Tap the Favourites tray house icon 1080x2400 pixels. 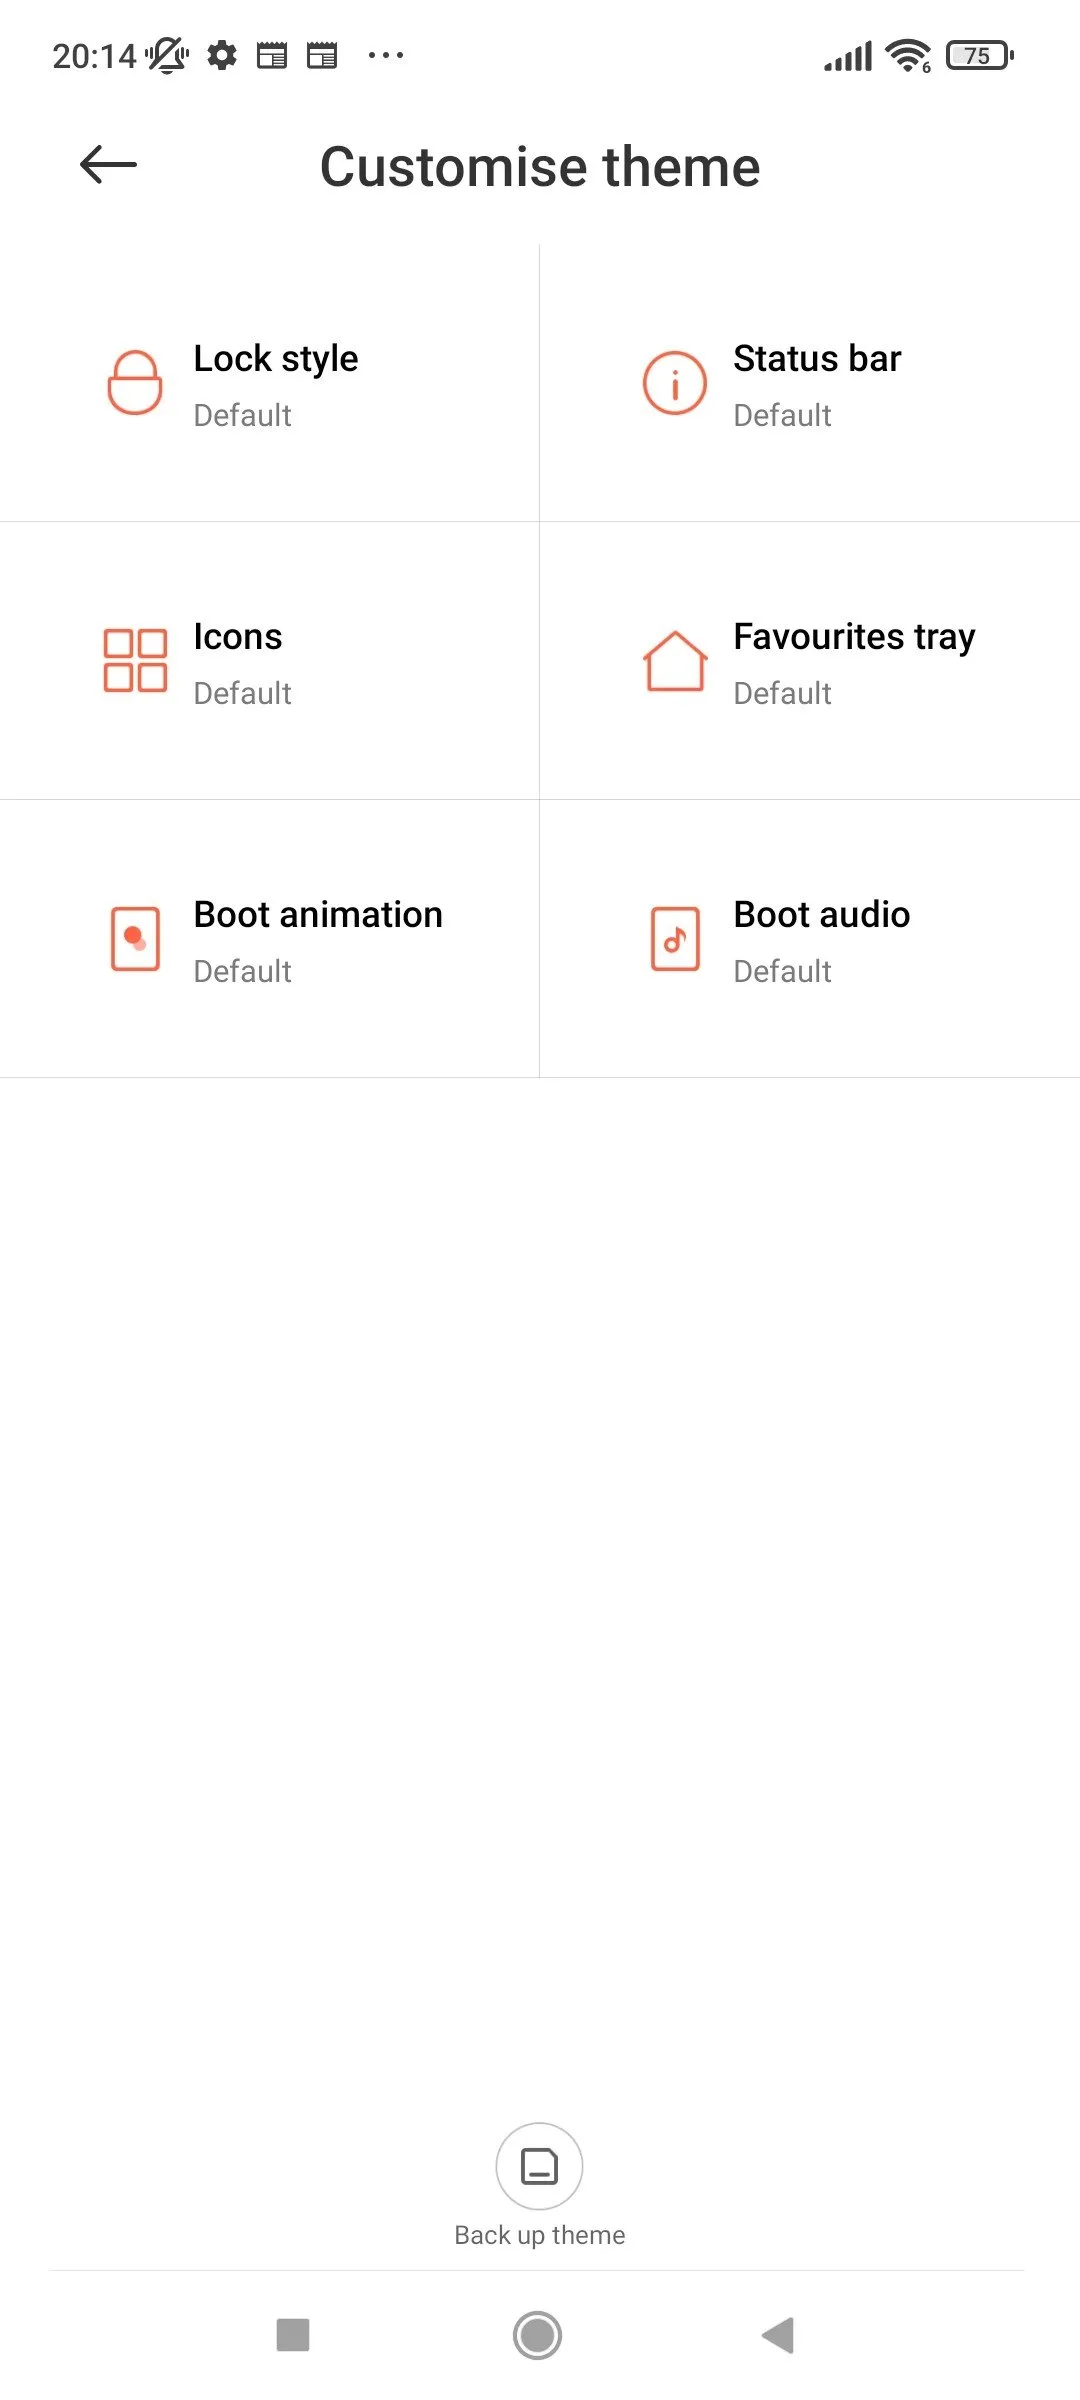pyautogui.click(x=675, y=661)
